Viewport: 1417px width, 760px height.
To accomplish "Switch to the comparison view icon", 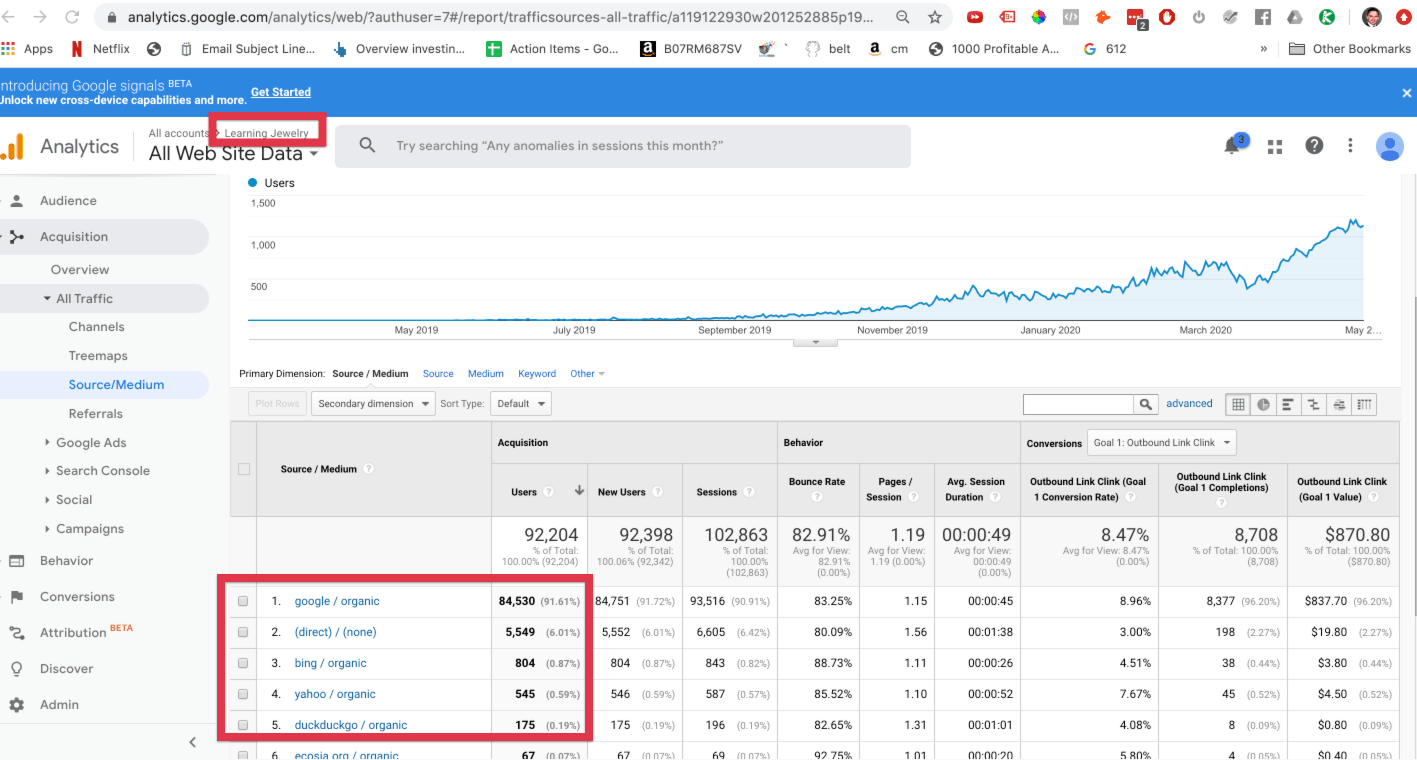I will (x=1313, y=404).
